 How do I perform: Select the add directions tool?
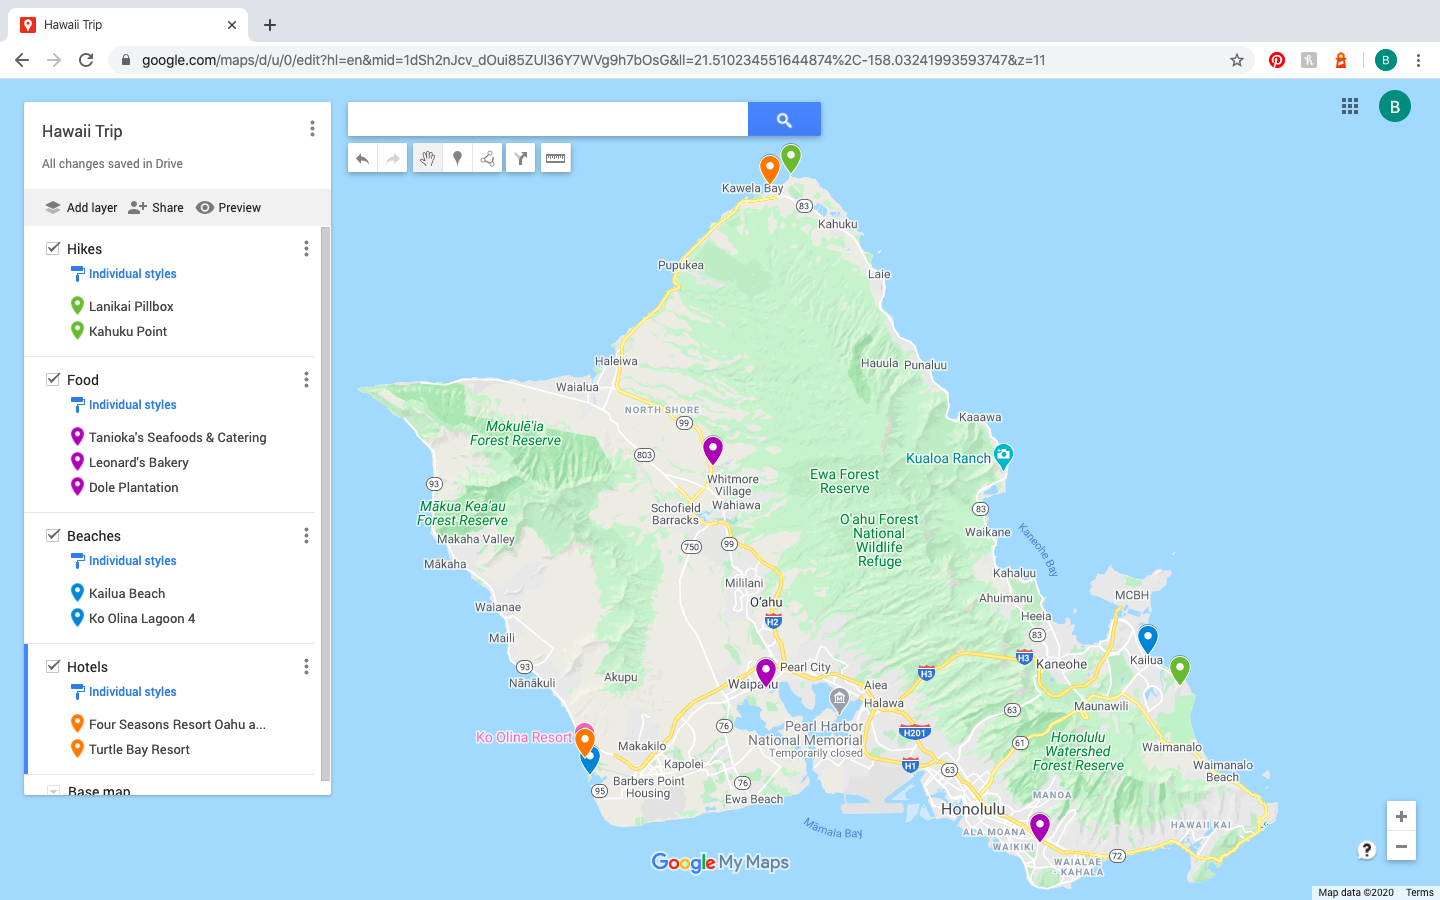click(x=521, y=158)
